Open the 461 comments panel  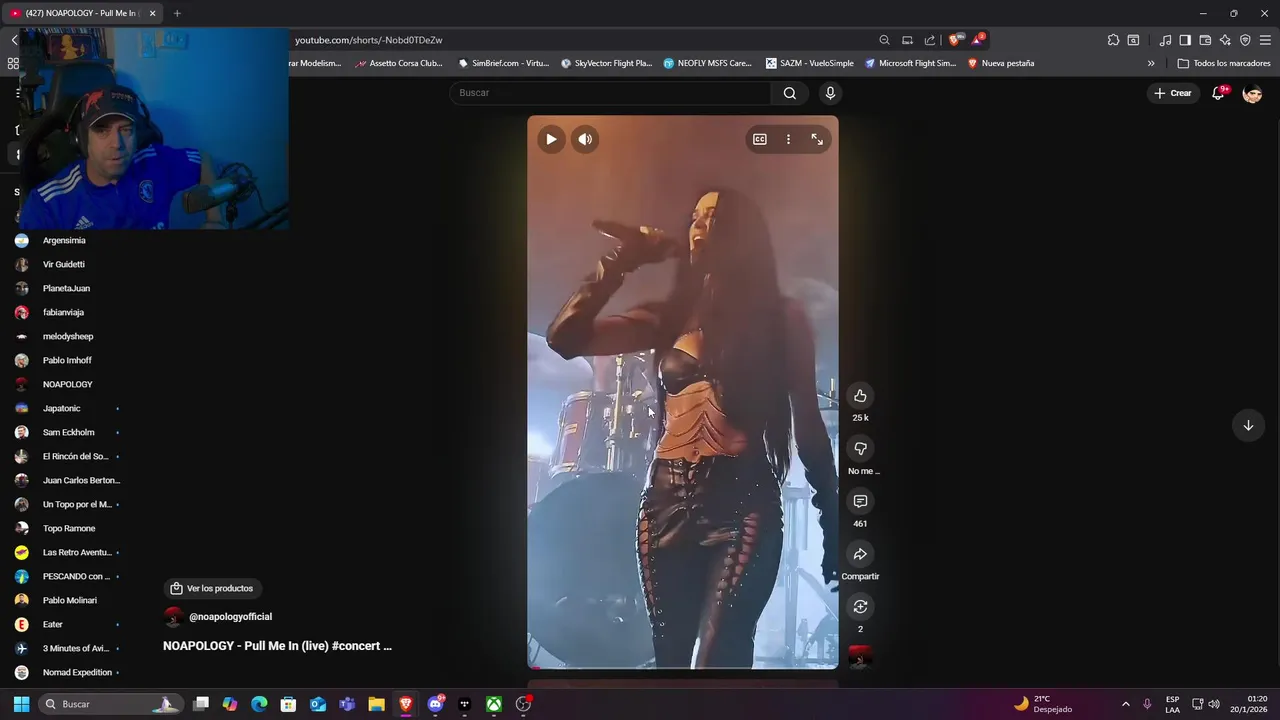[860, 501]
